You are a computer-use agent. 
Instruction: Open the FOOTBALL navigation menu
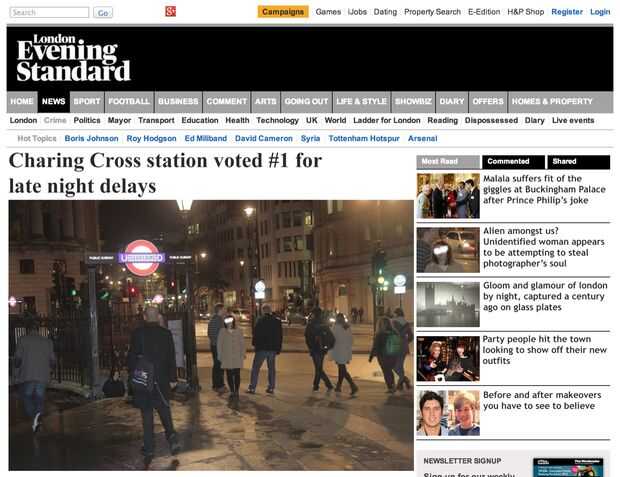pyautogui.click(x=129, y=102)
